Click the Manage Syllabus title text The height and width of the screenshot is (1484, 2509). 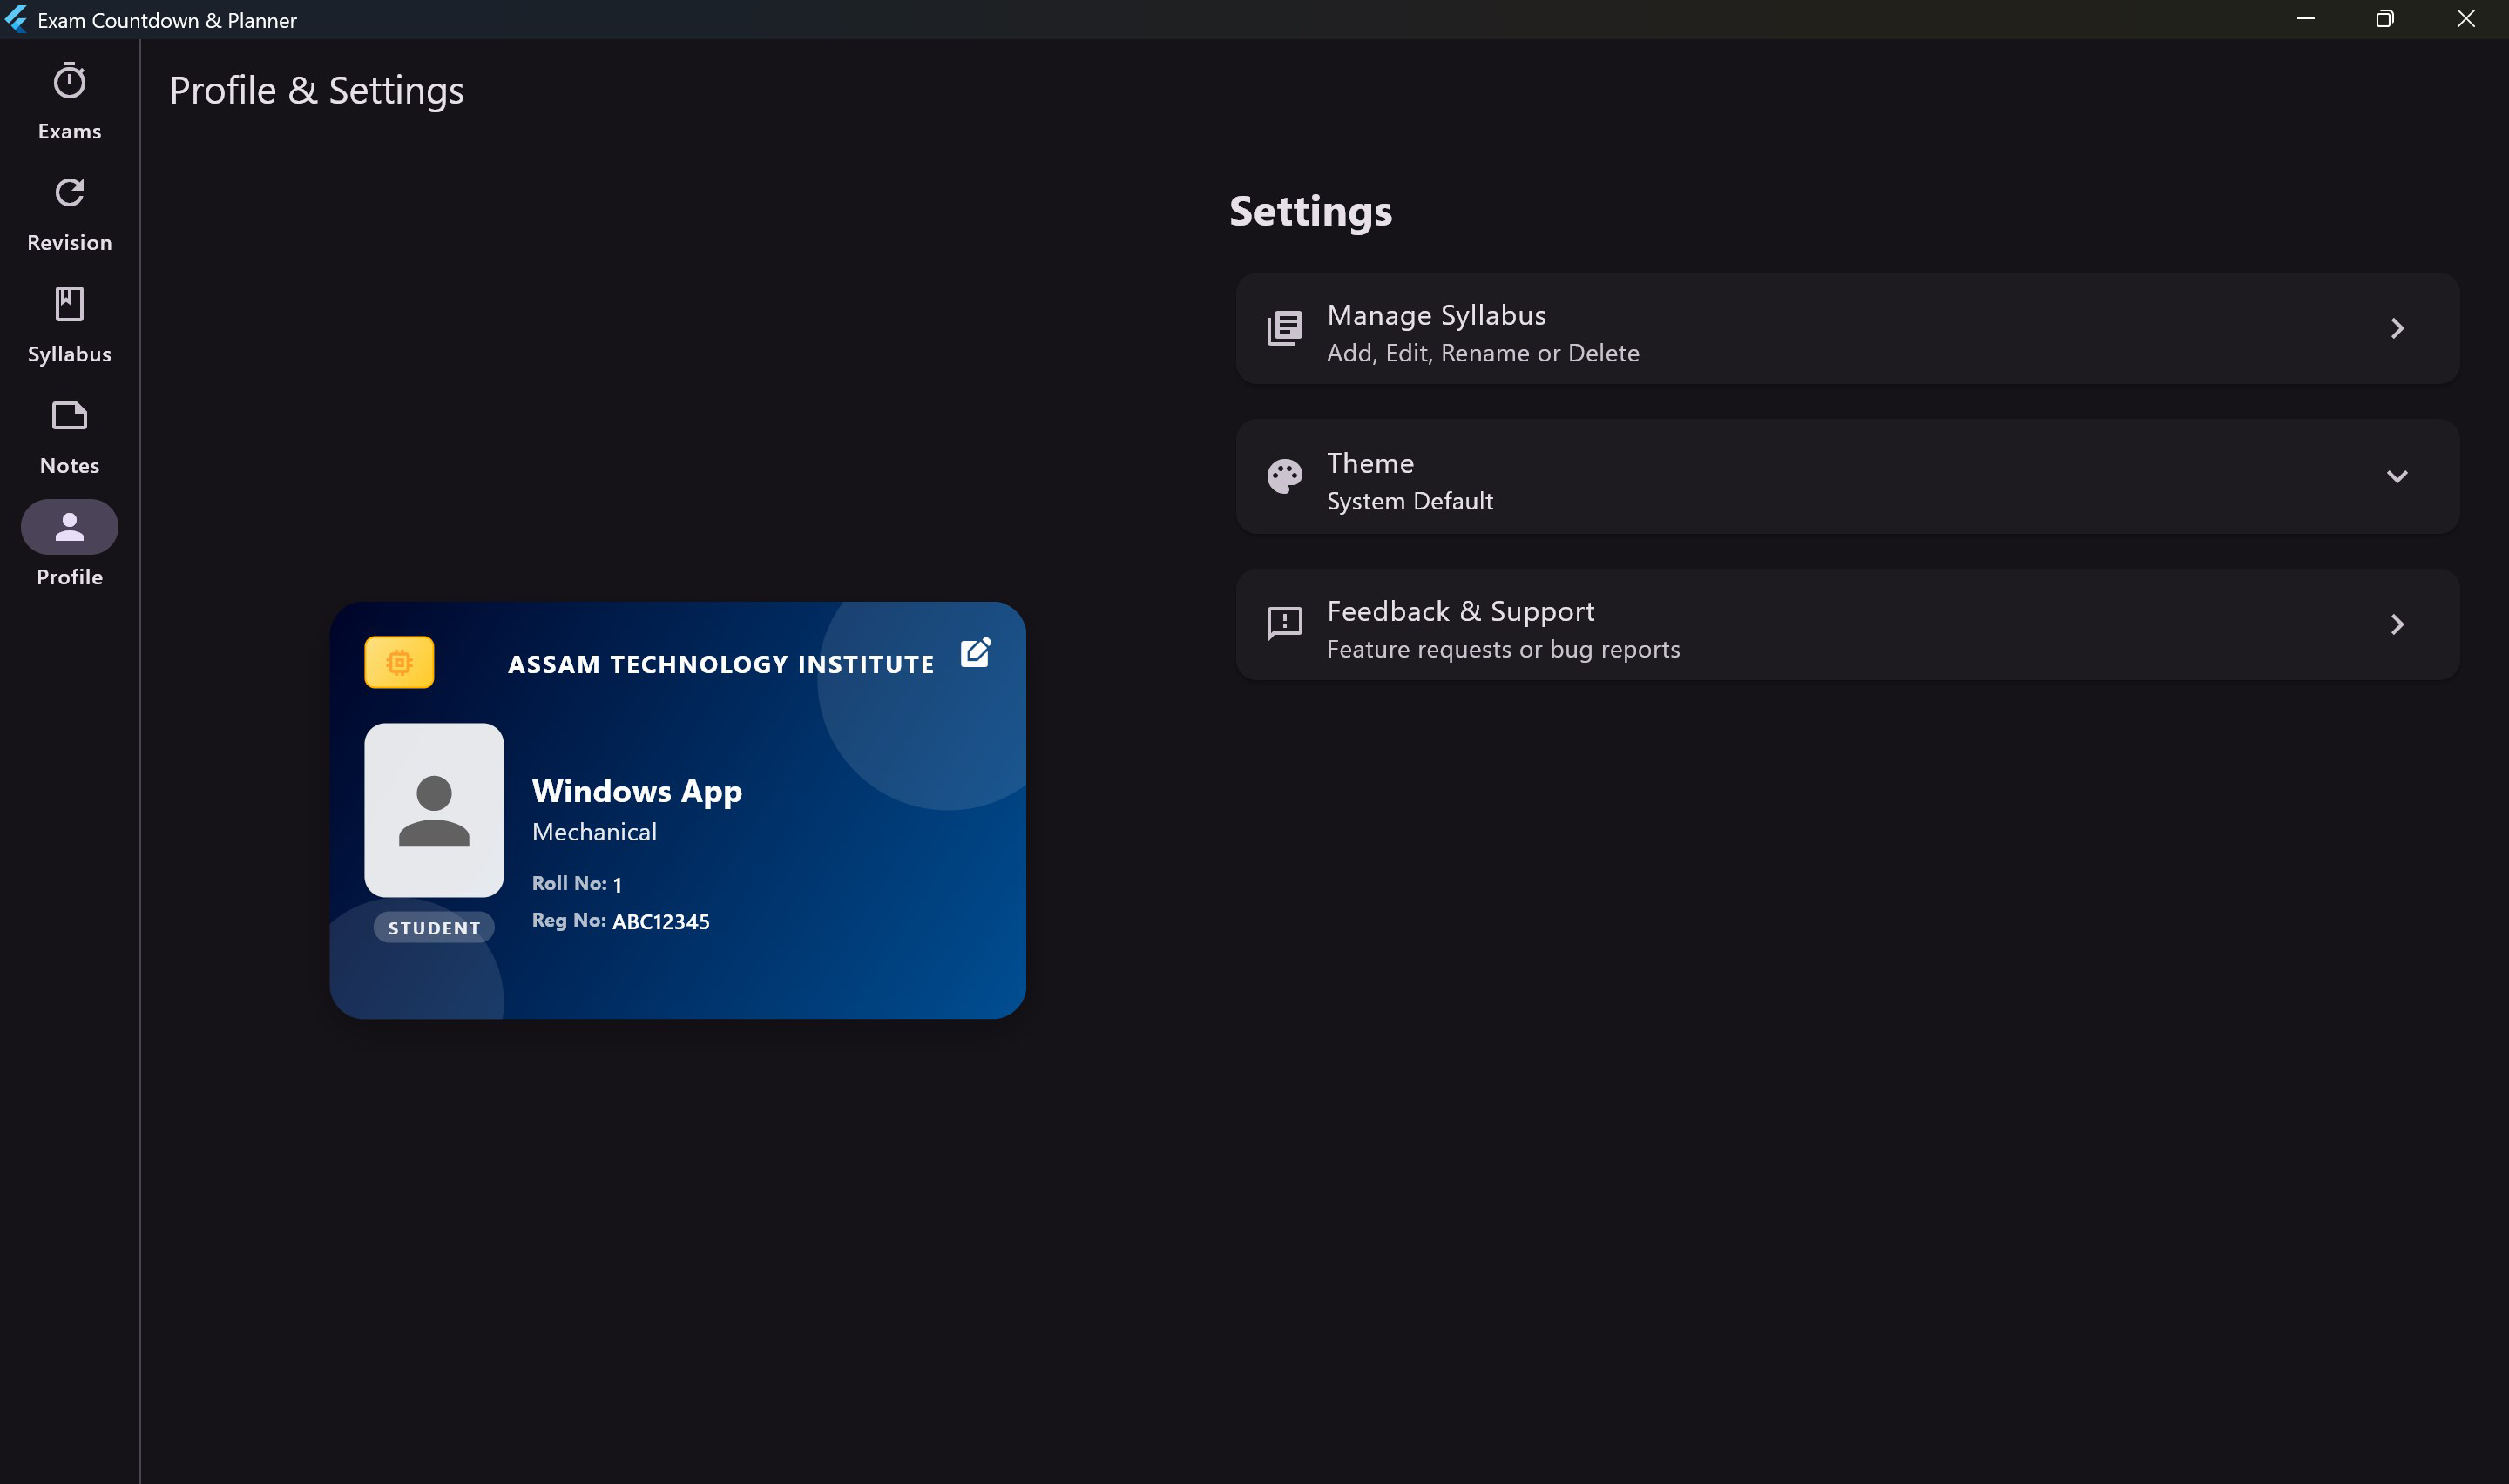pyautogui.click(x=1436, y=315)
